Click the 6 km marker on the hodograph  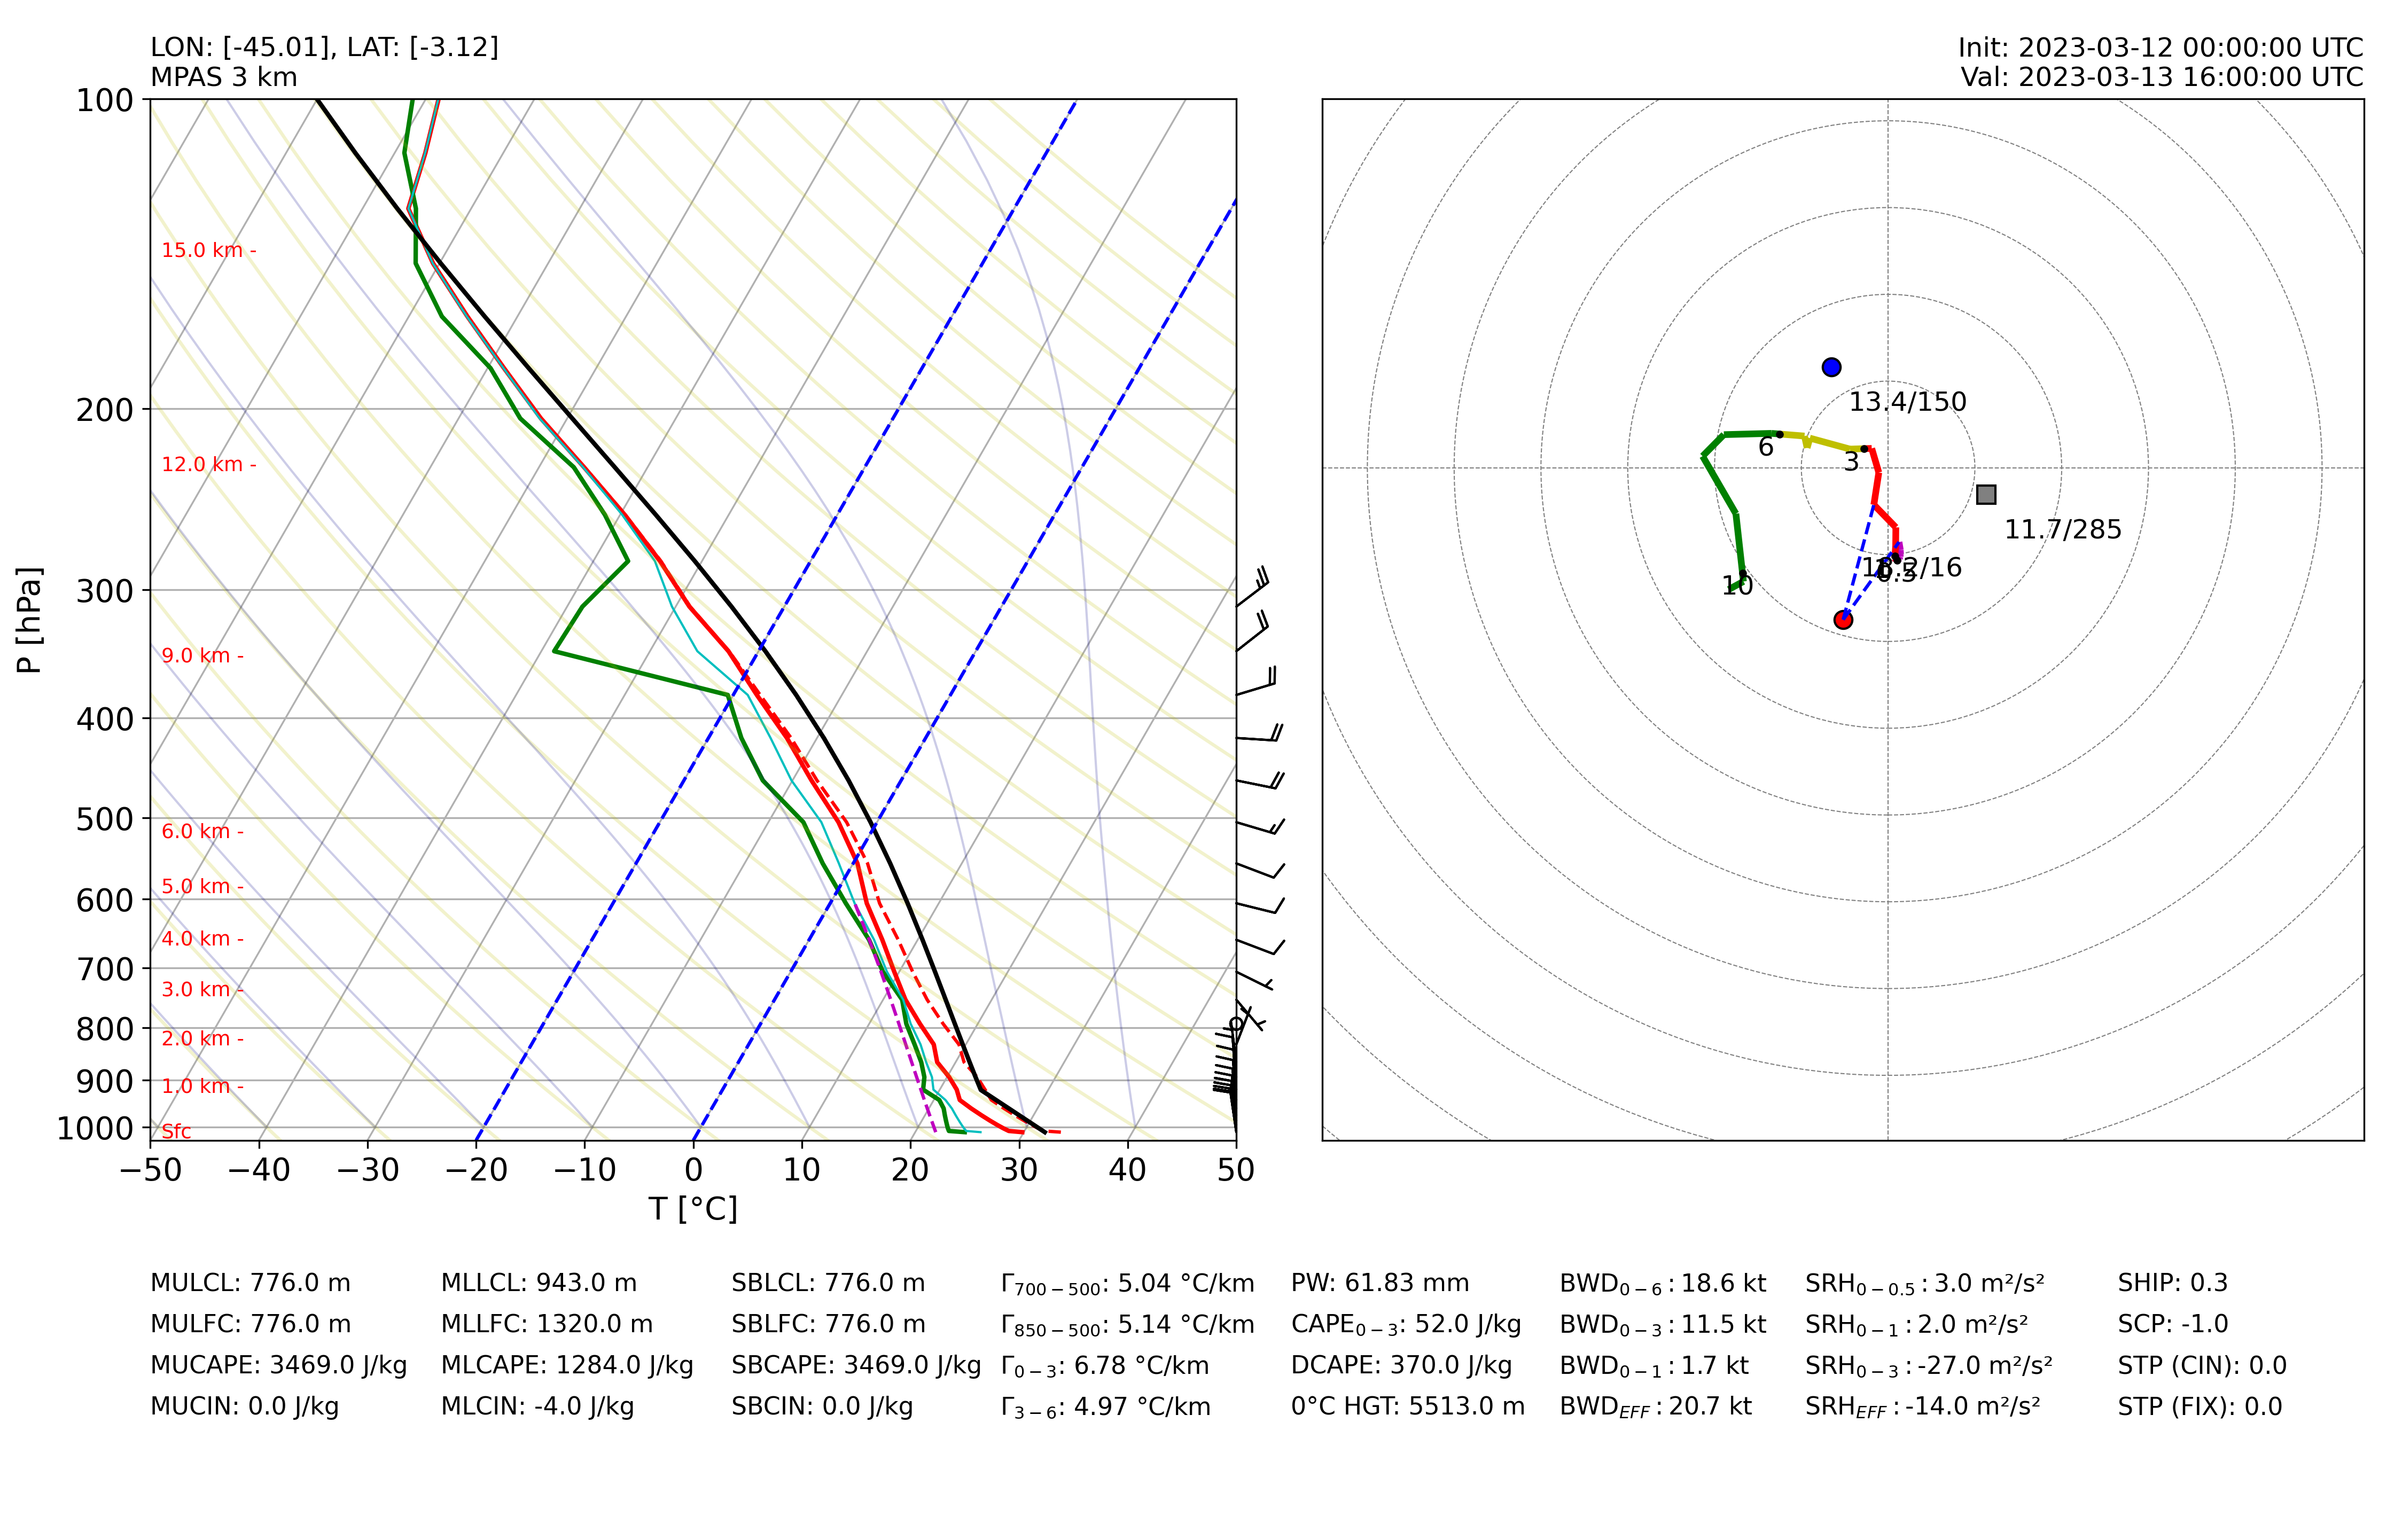[1766, 447]
